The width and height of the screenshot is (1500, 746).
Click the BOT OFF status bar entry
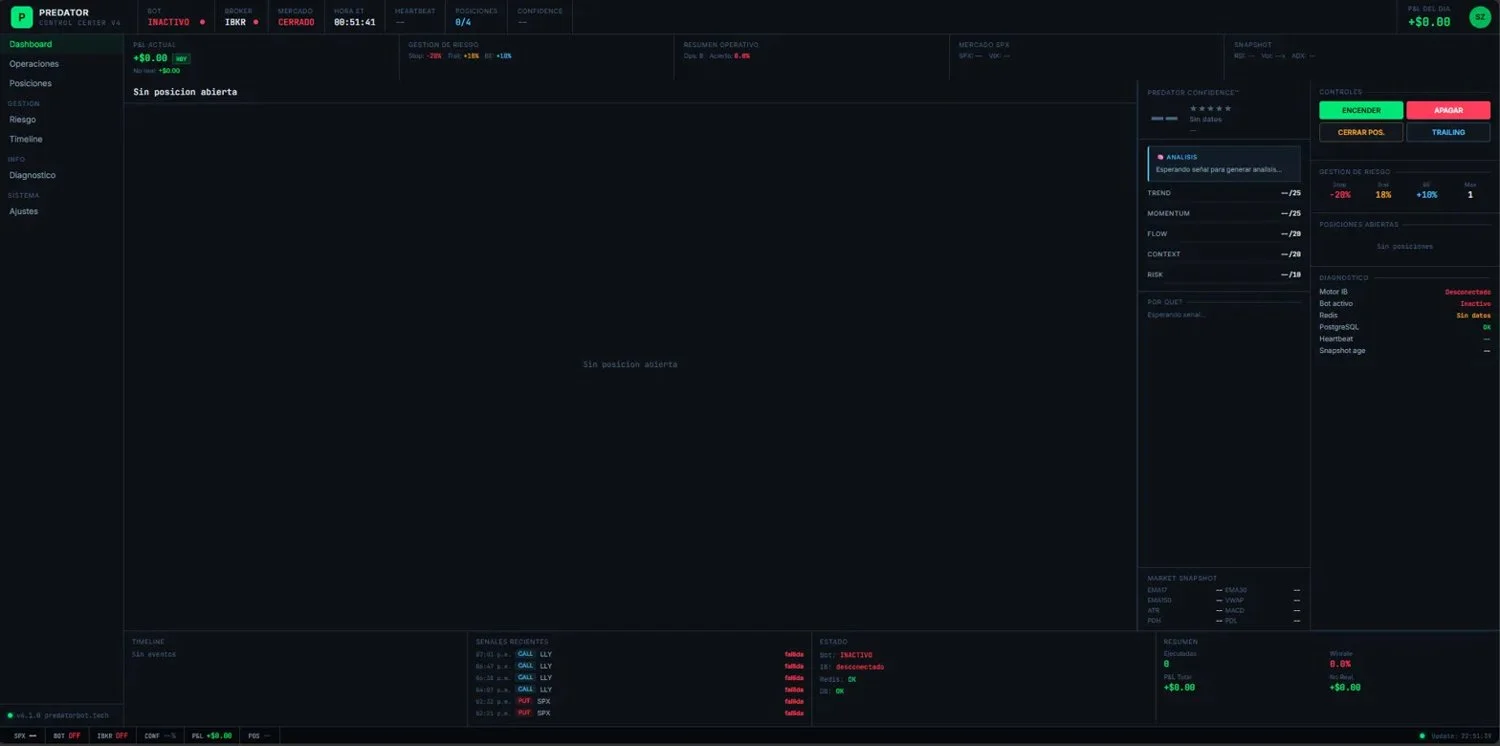click(x=67, y=736)
